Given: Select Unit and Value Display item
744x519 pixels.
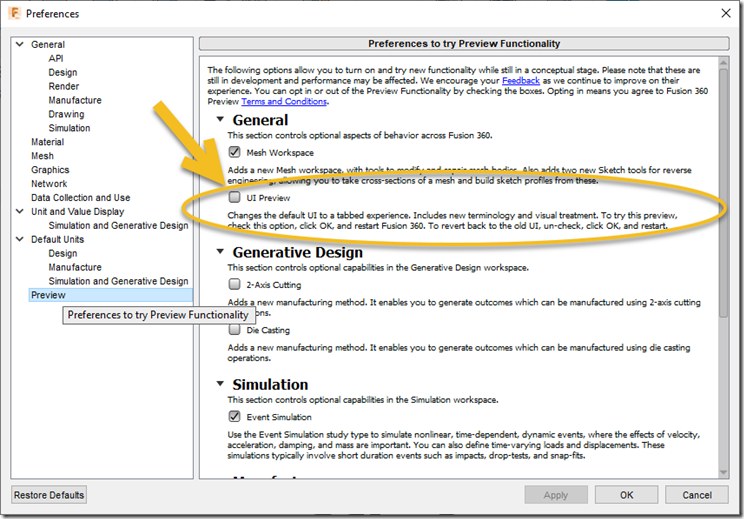Looking at the screenshot, I should 78,212.
